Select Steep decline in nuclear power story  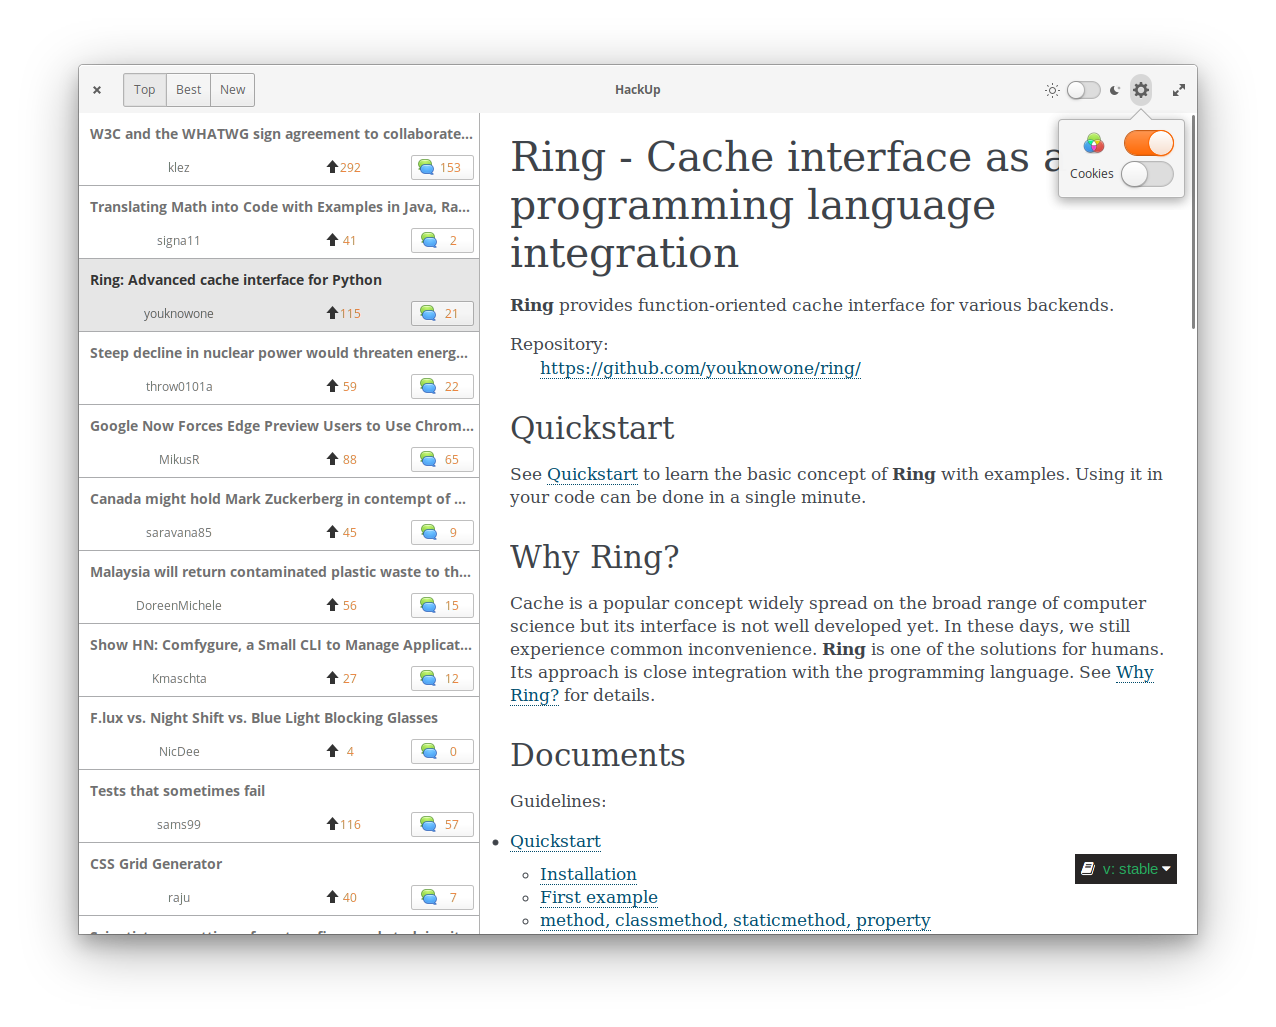279,368
